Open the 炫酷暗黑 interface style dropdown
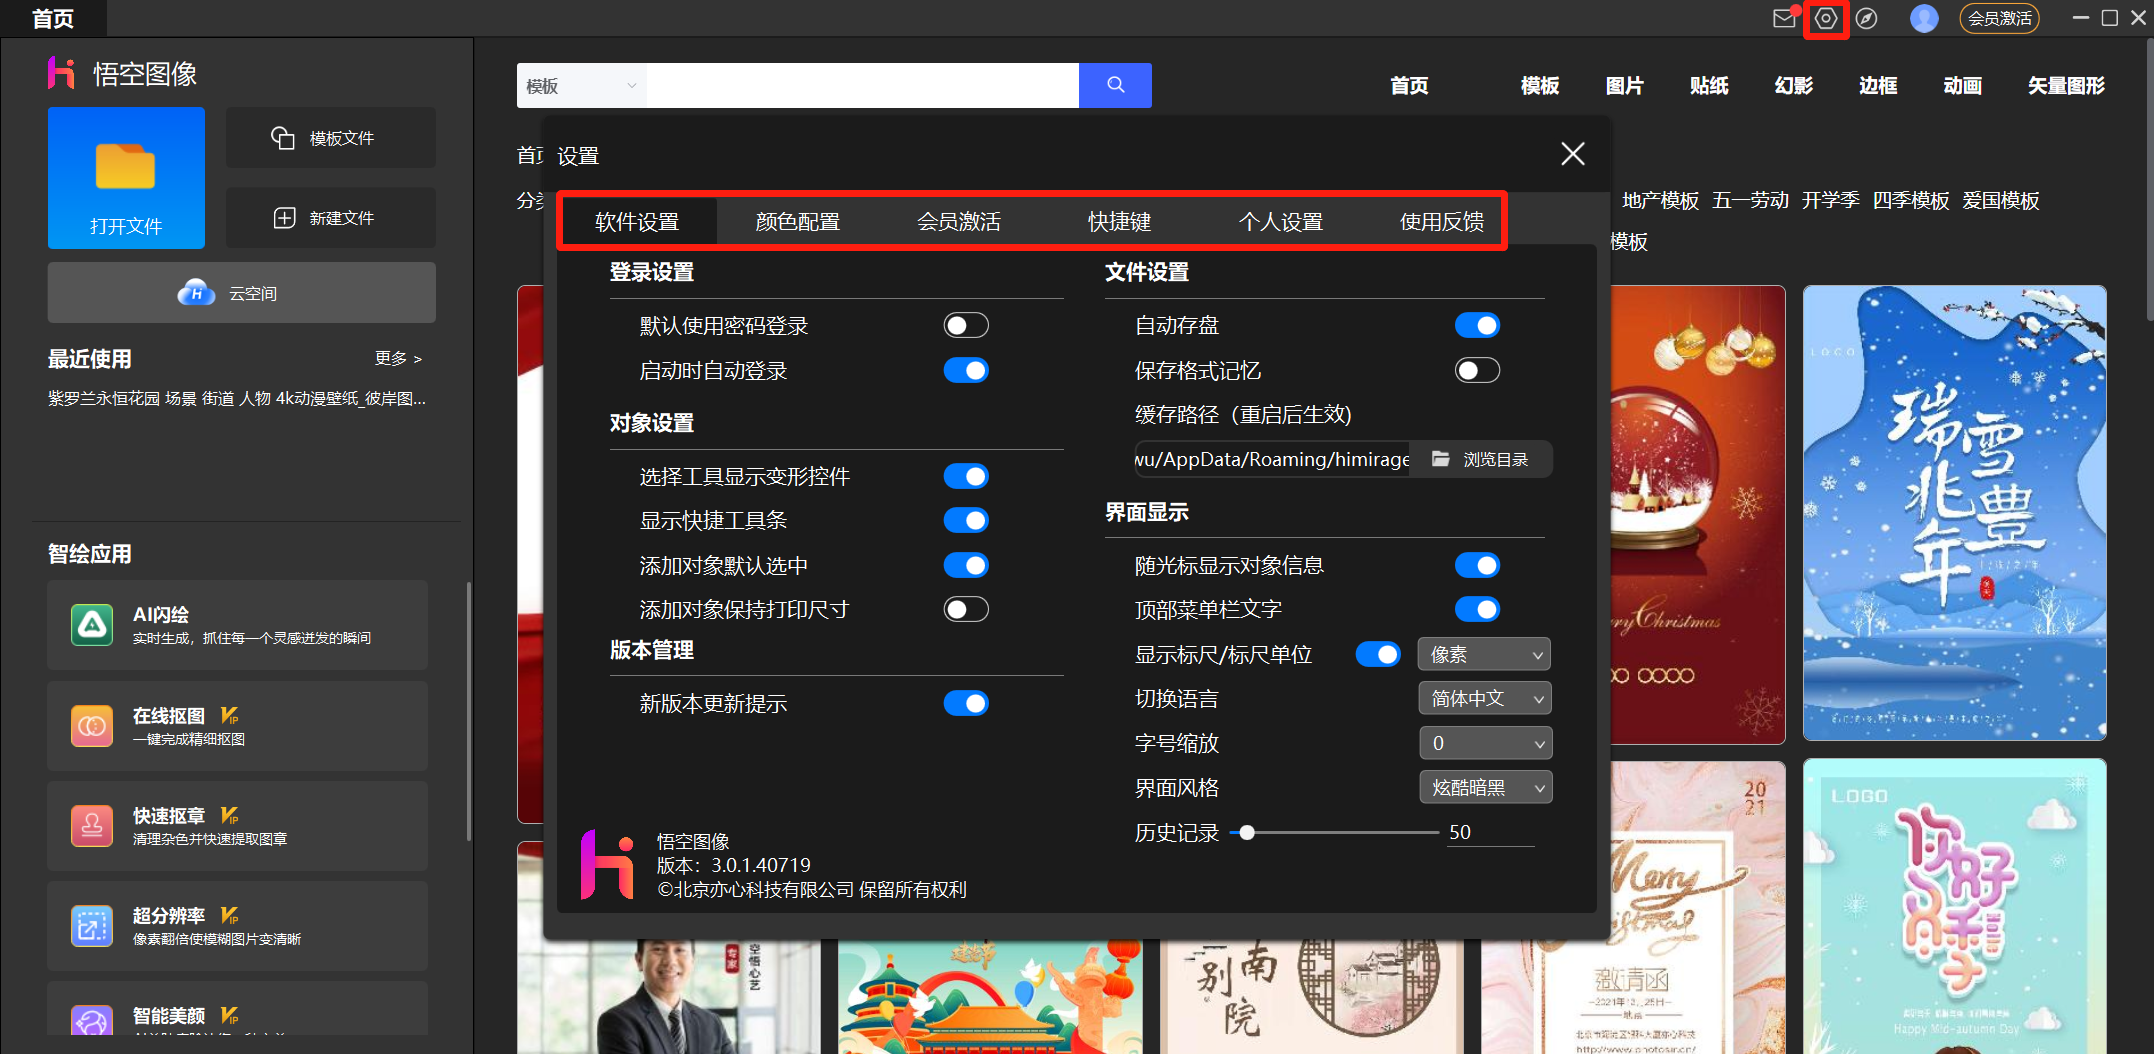This screenshot has width=2154, height=1054. click(1484, 788)
